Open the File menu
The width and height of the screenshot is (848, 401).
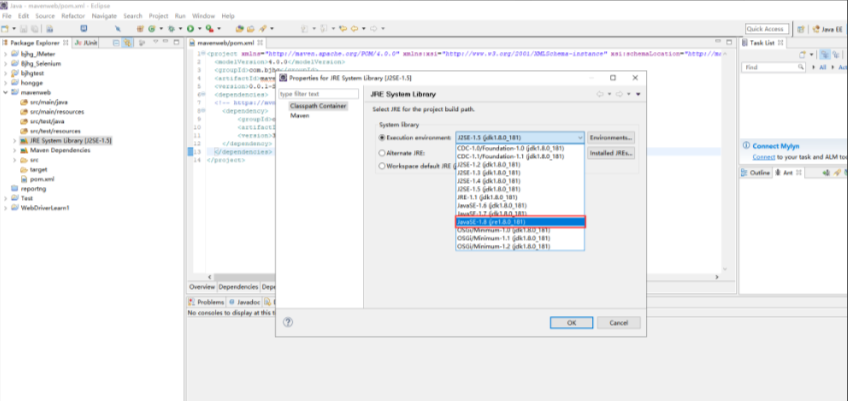6,16
